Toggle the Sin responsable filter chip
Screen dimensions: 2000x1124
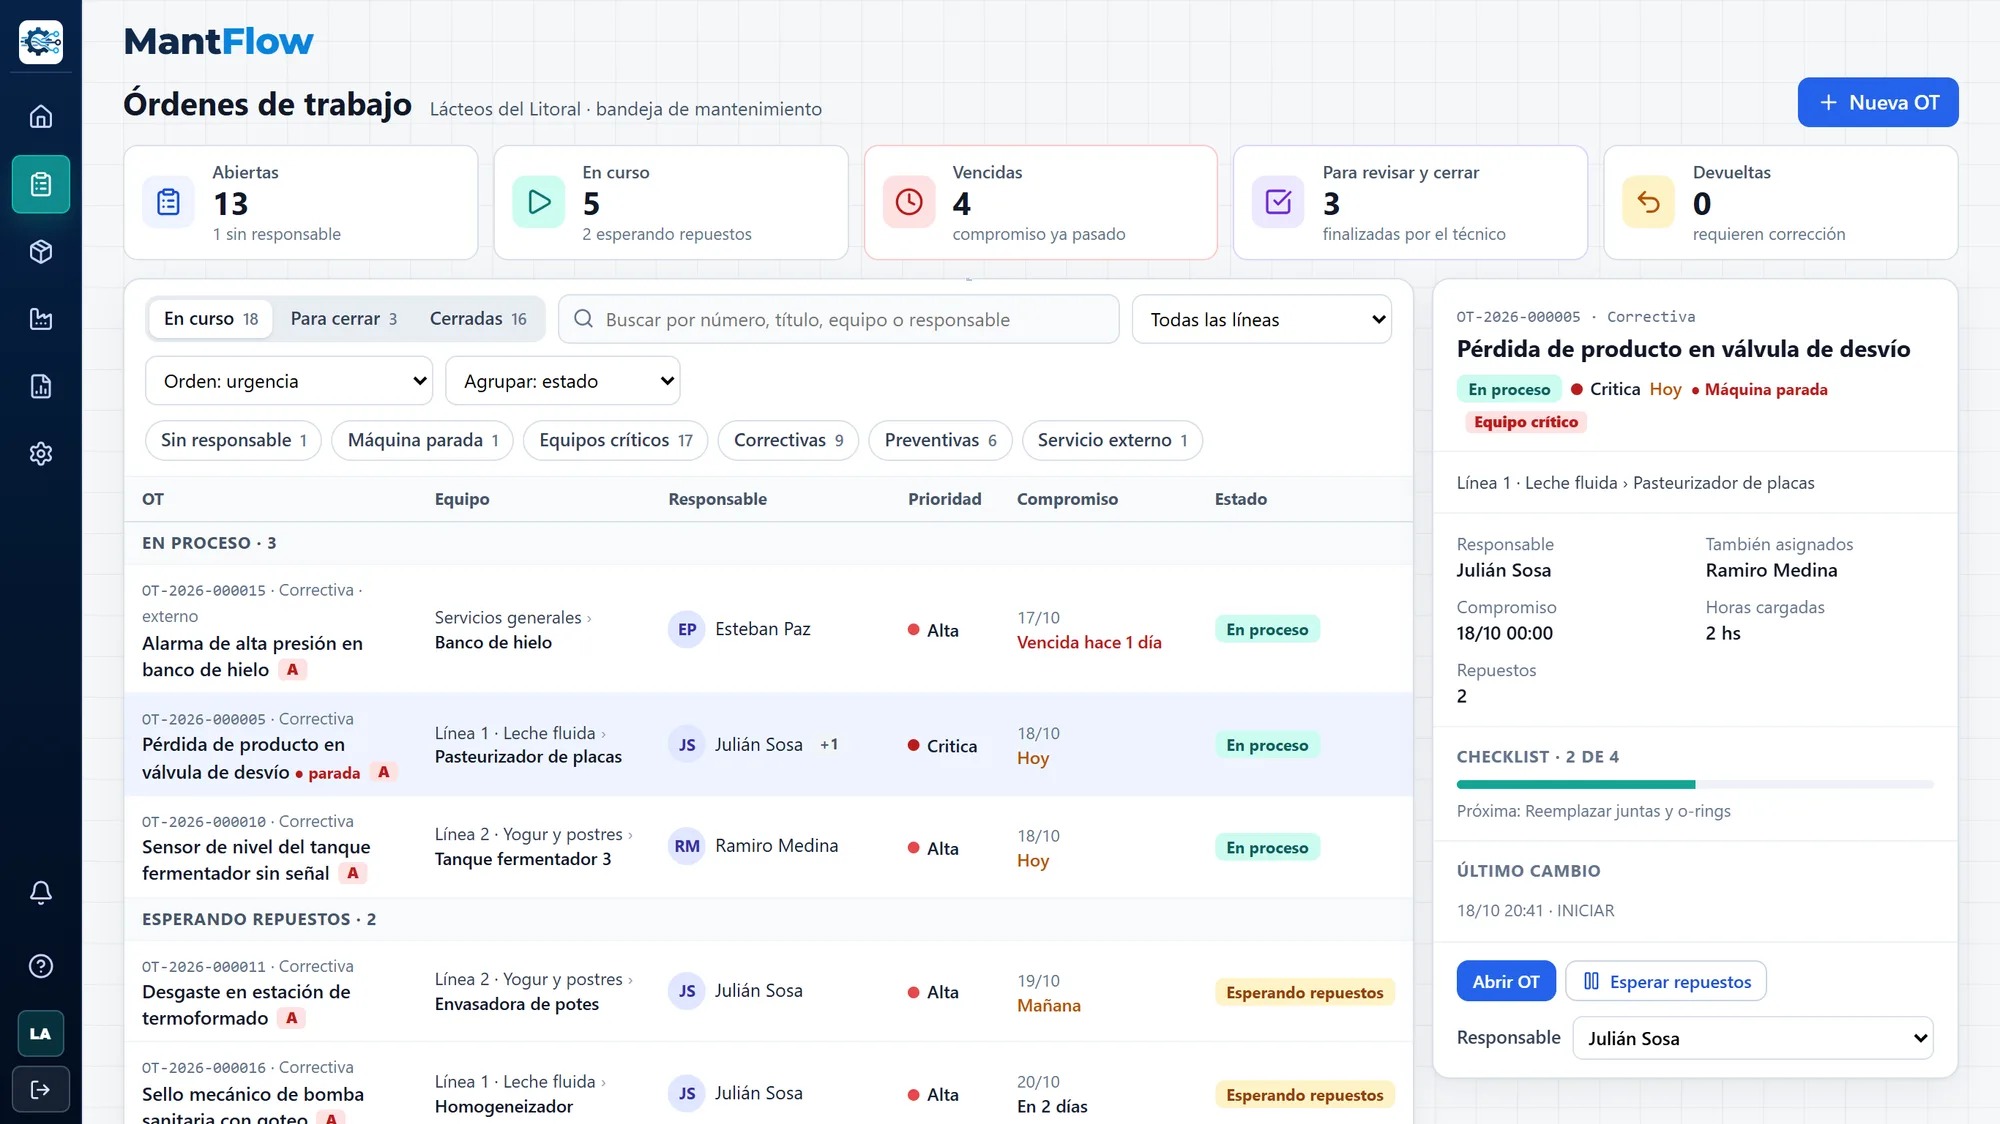pyautogui.click(x=234, y=440)
